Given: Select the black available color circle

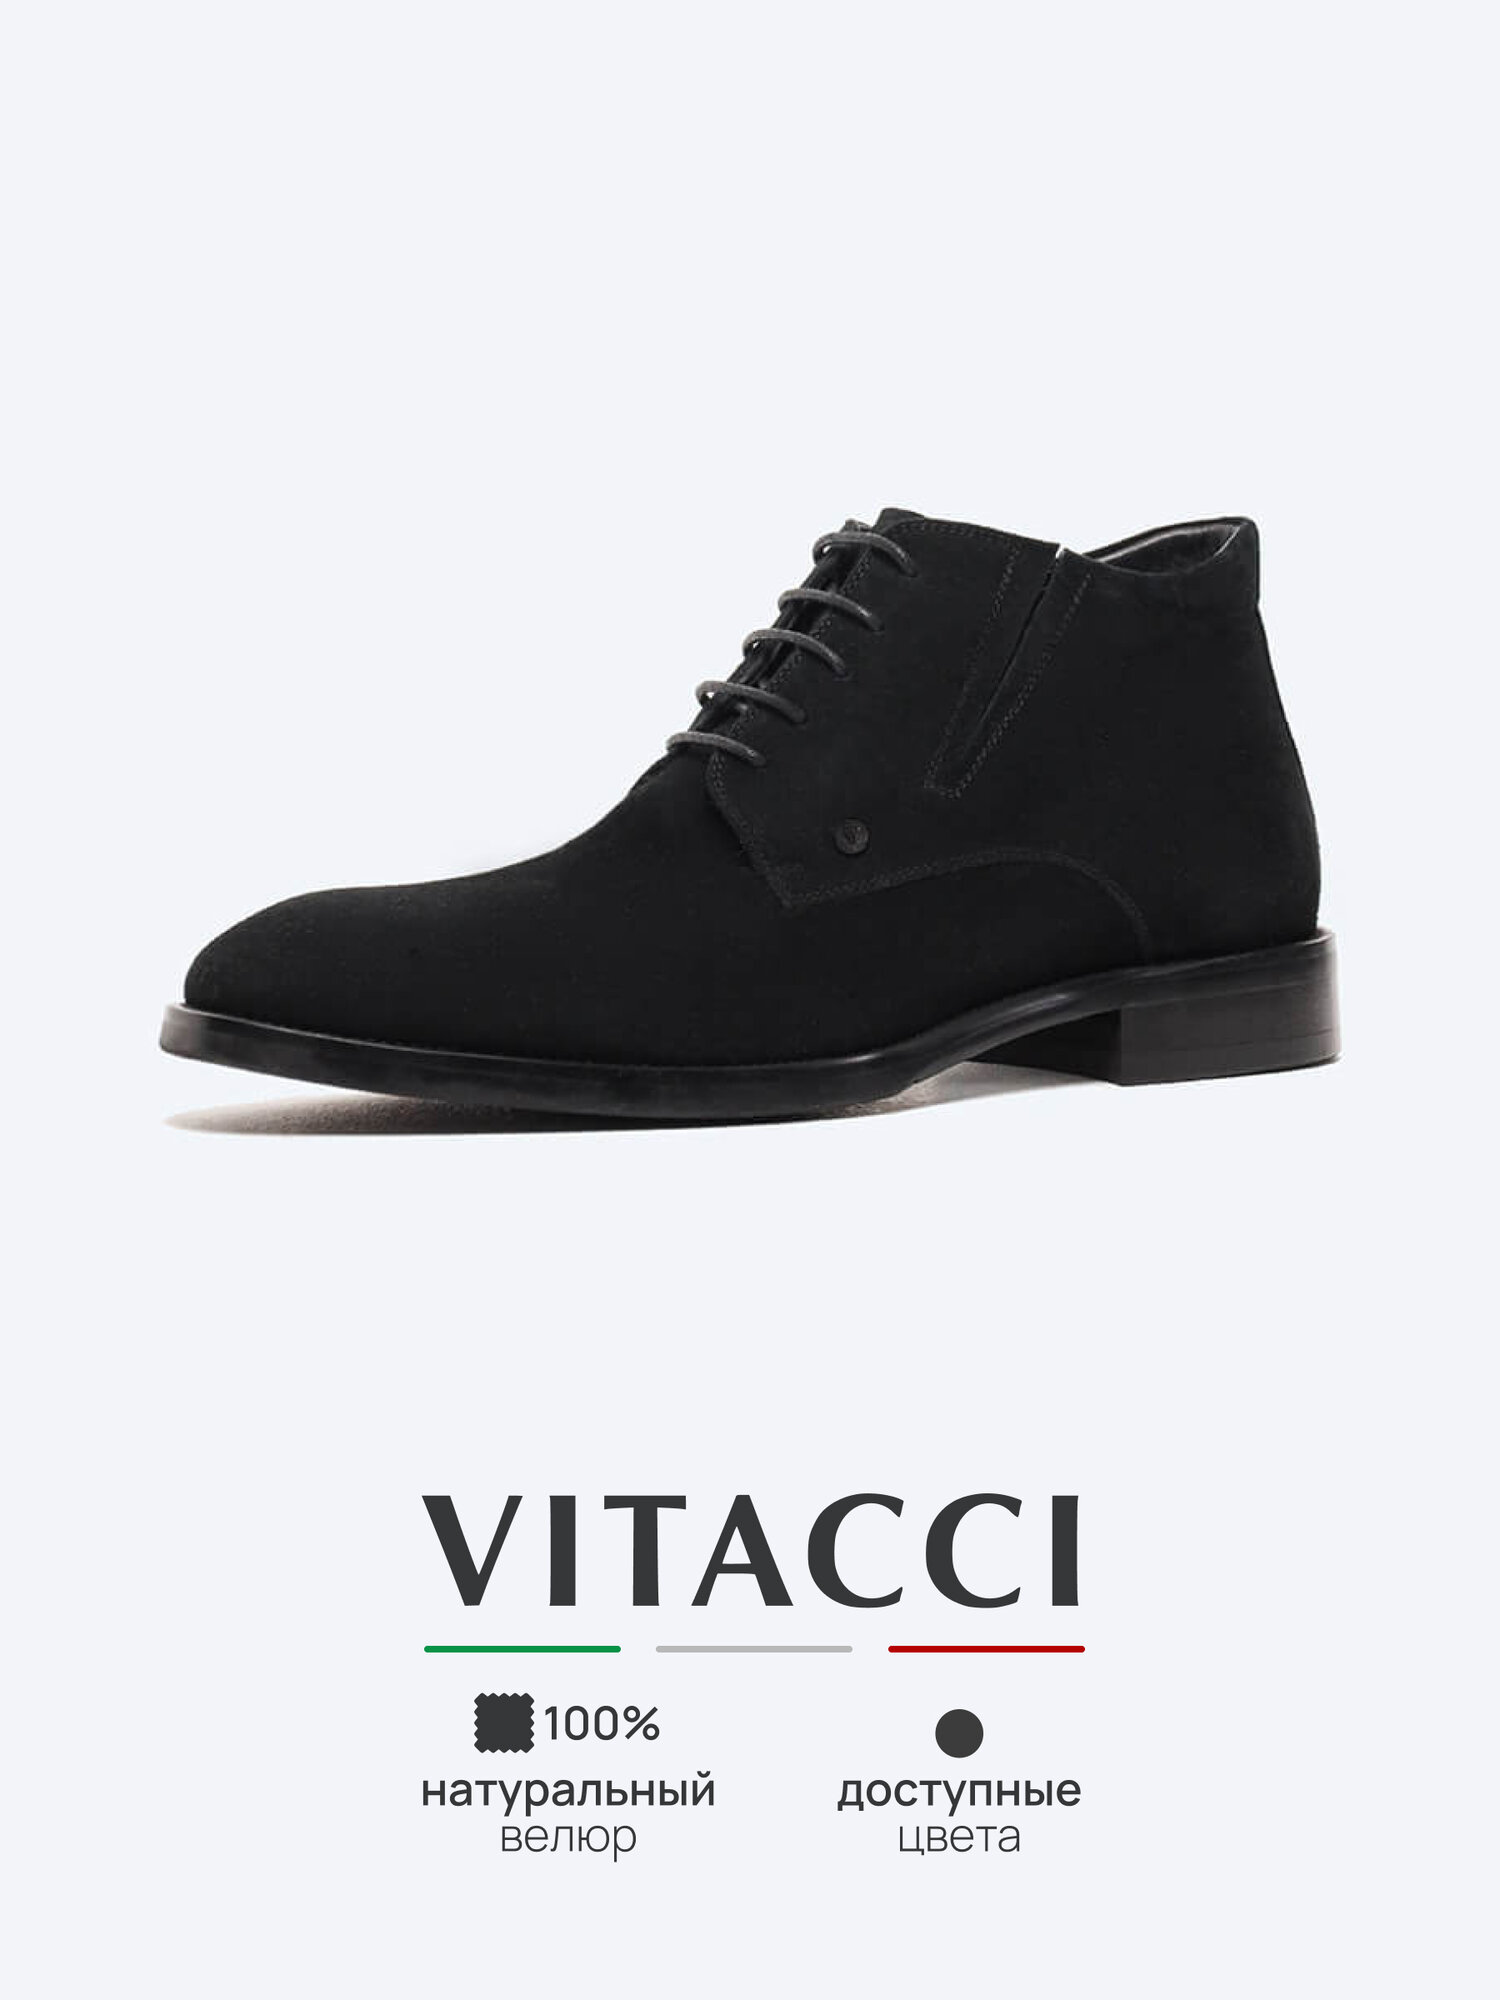Looking at the screenshot, I should [x=959, y=1733].
